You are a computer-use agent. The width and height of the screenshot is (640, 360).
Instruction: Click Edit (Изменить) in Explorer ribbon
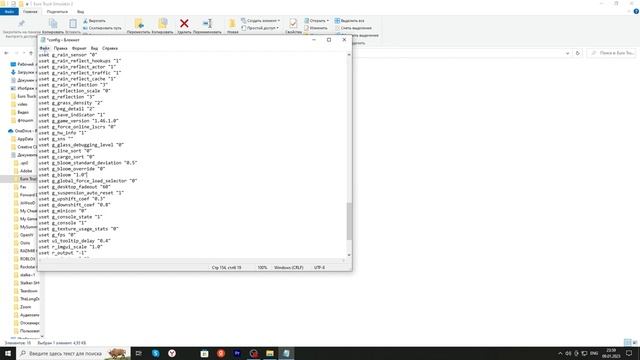[x=316, y=28]
